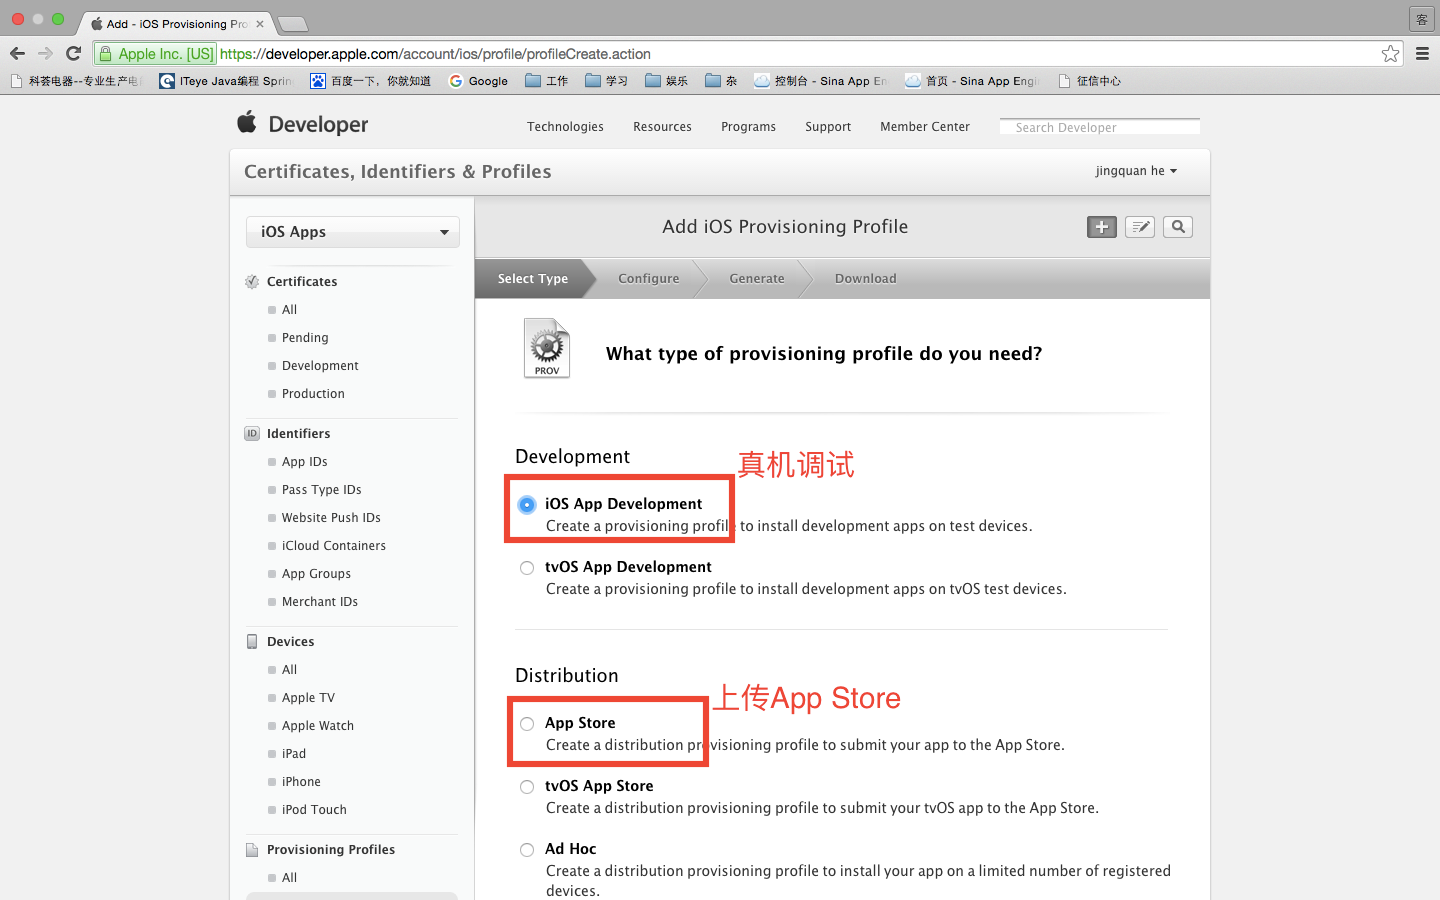Open the 娱乐 bookmark folder

tap(666, 81)
